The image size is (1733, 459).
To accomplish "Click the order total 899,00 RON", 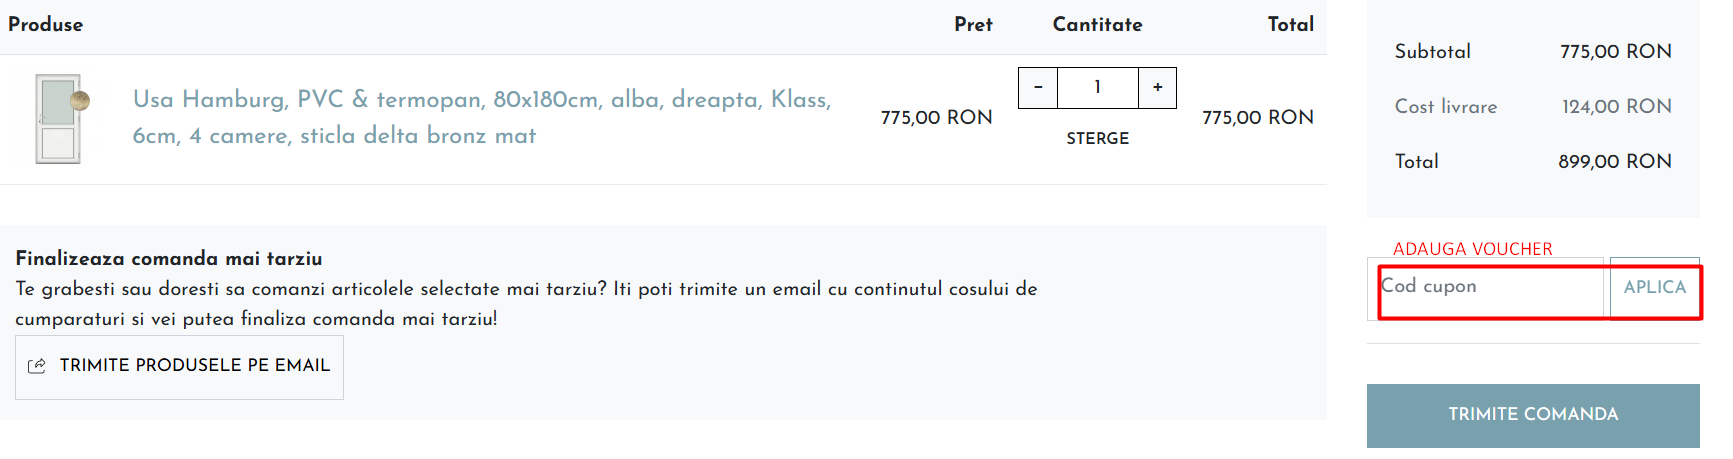I will point(1614,162).
